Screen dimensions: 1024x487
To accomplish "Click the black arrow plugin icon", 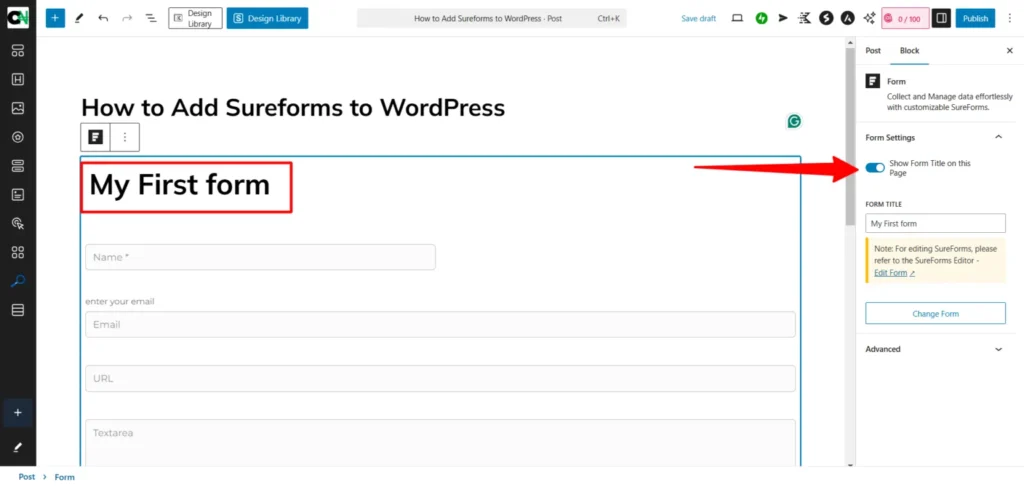I will 783,18.
